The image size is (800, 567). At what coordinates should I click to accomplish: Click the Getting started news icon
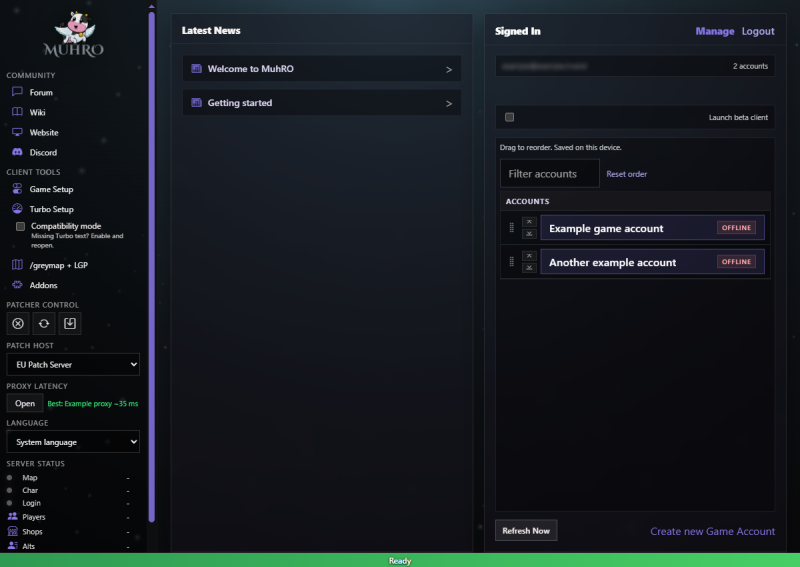[196, 103]
